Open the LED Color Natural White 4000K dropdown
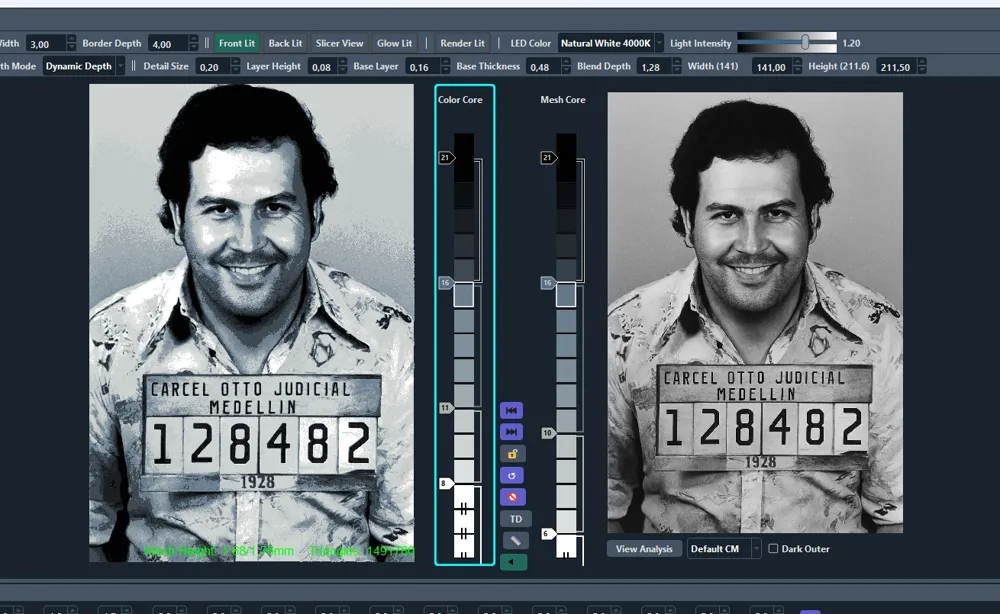1000x614 pixels. pos(610,43)
